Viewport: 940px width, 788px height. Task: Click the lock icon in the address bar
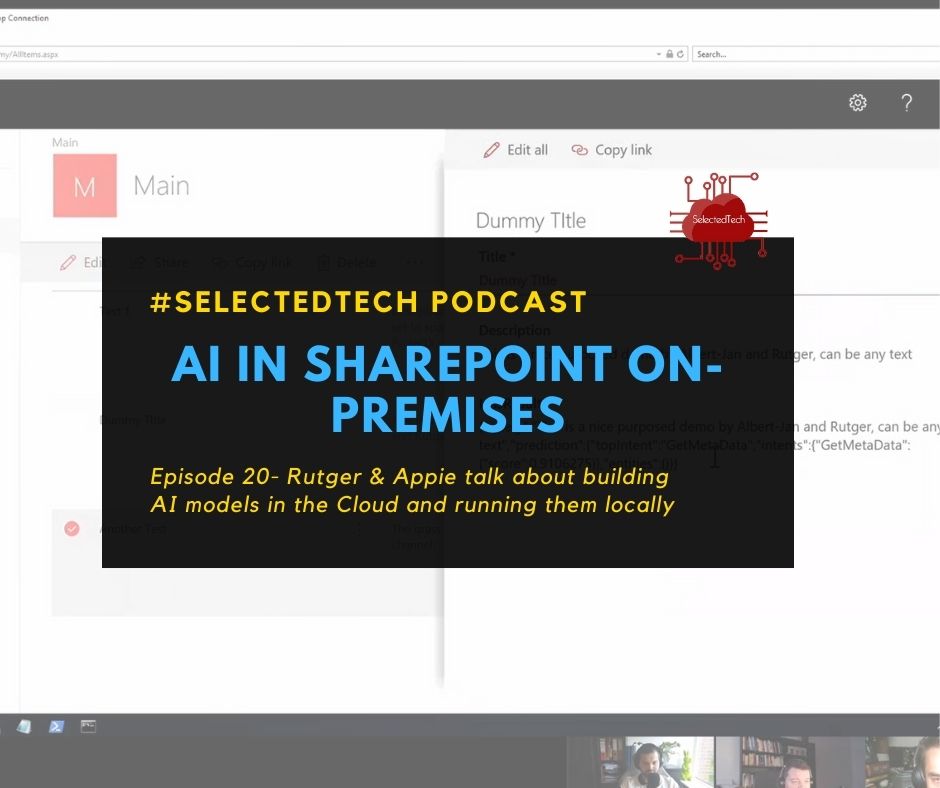[670, 54]
